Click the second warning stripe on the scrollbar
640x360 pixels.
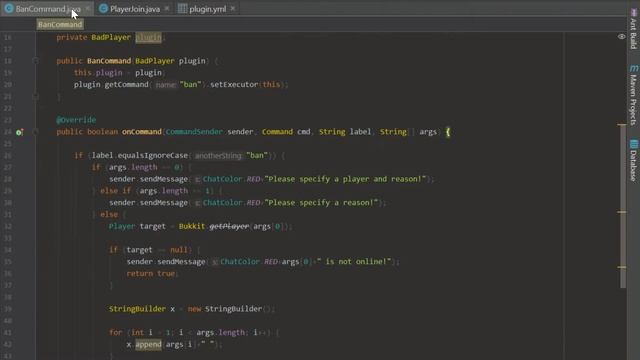(x=622, y=212)
